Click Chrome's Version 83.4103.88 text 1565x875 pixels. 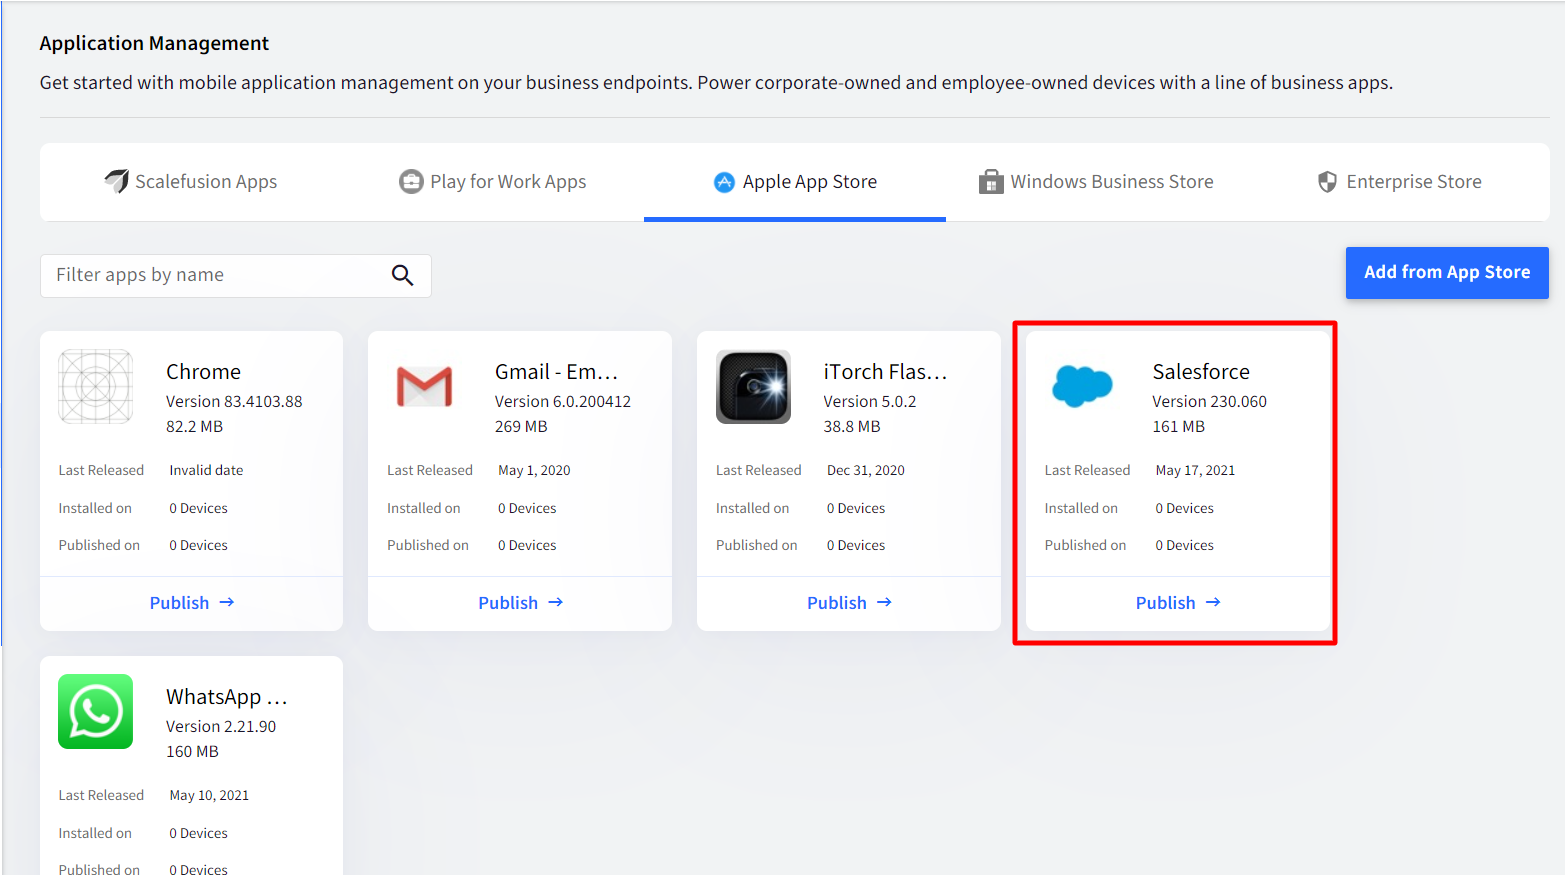point(234,401)
